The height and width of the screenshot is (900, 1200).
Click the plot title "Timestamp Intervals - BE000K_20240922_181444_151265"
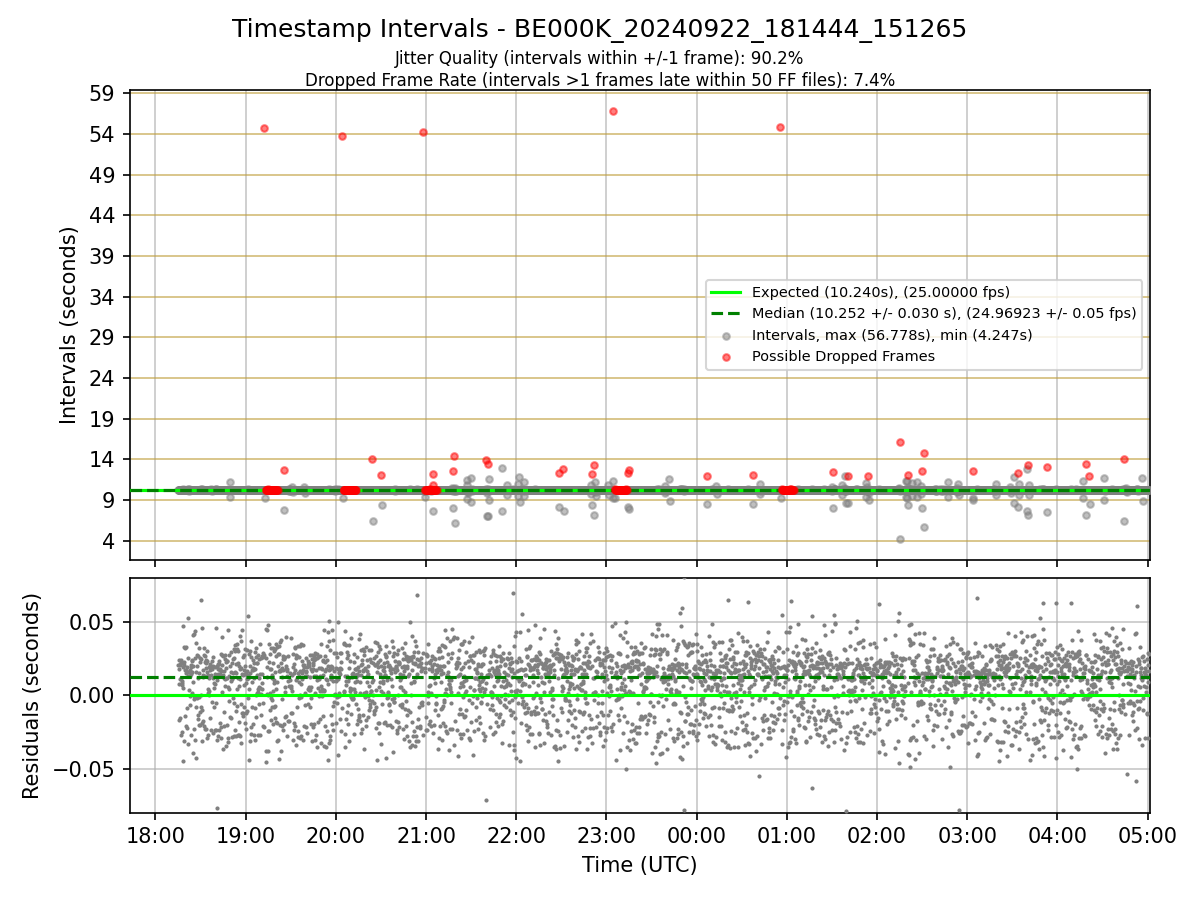point(599,29)
